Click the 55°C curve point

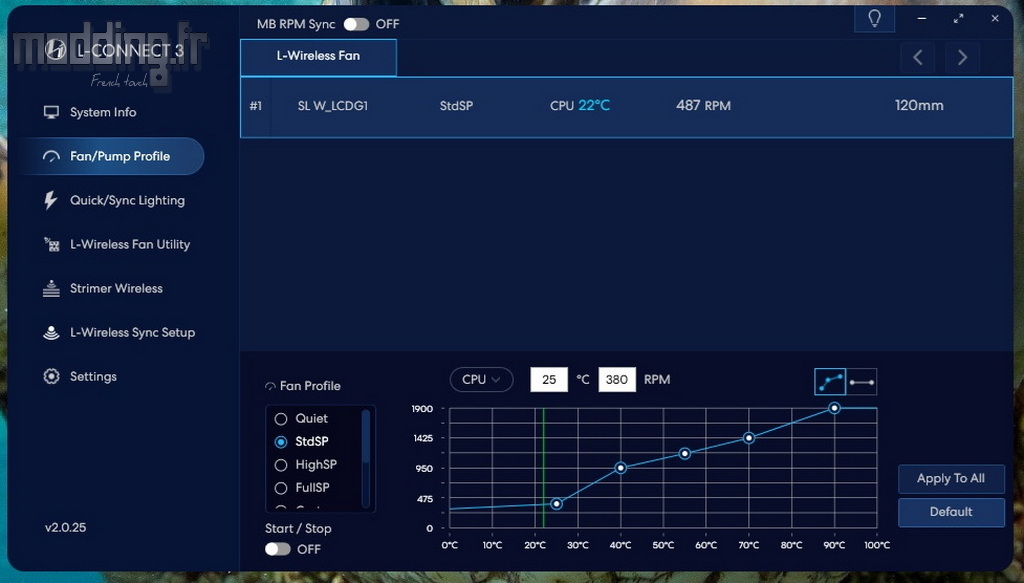(x=684, y=454)
